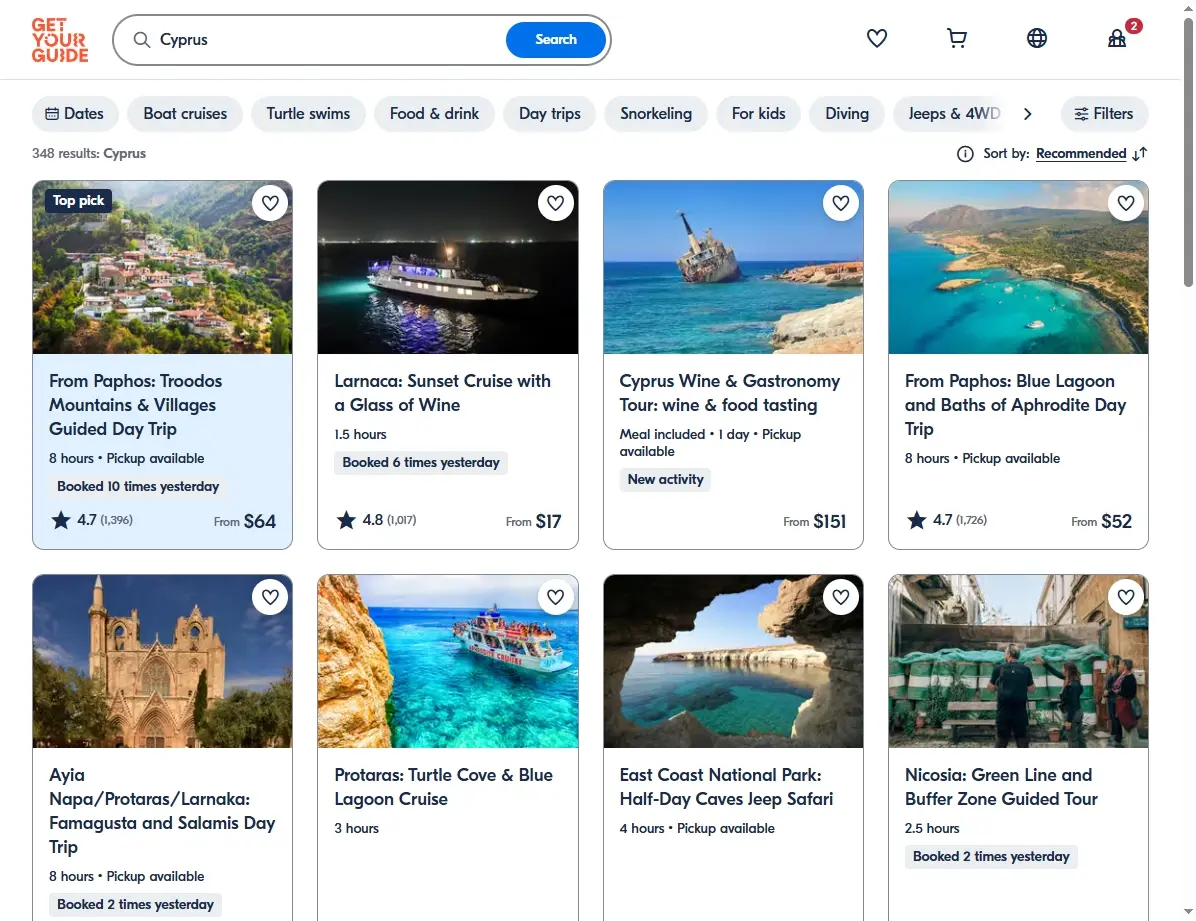Click the night cruise boat photo
This screenshot has height=921, width=1196.
click(448, 267)
